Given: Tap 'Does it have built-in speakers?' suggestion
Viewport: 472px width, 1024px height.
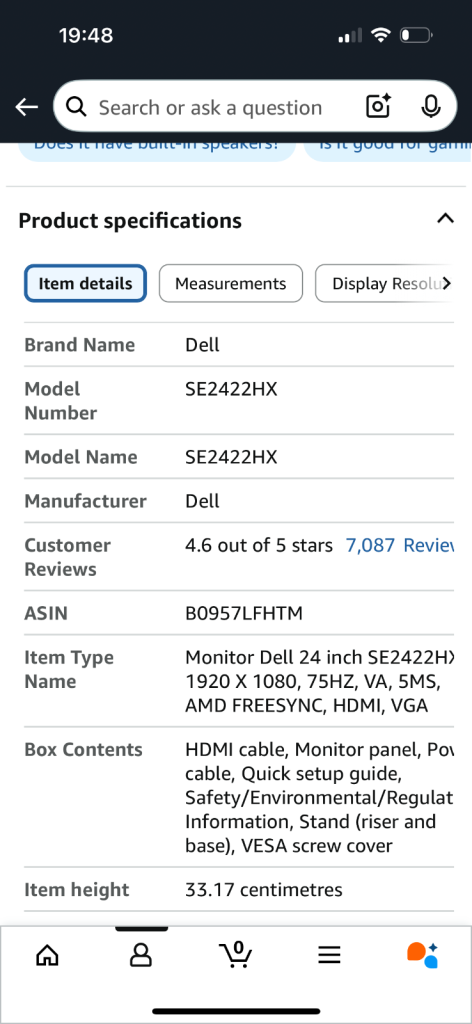Looking at the screenshot, I should pos(157,148).
